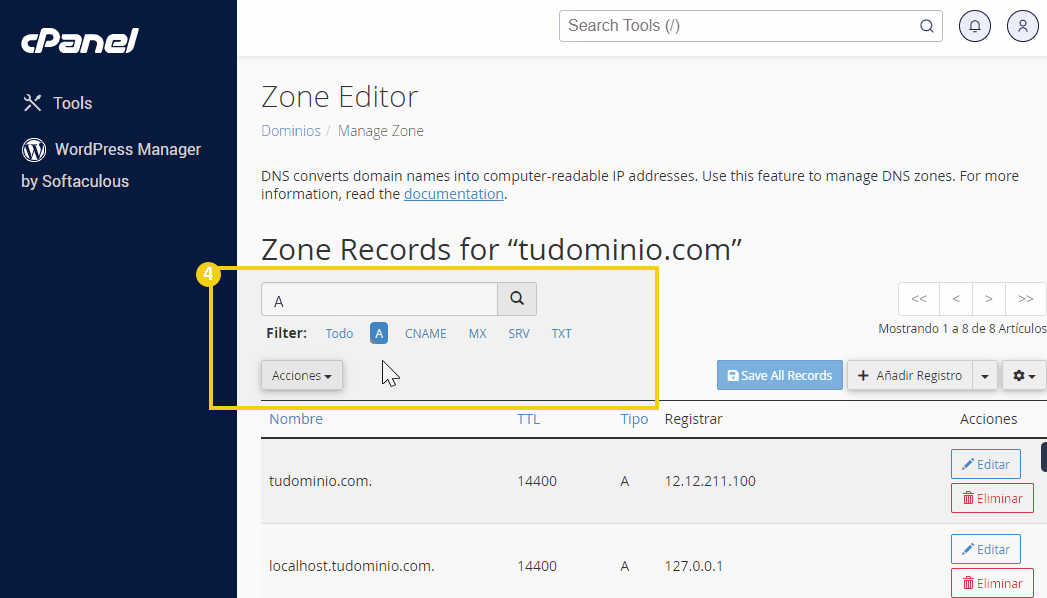Open the notifications bell
Screen dimensions: 1047x598
975,26
